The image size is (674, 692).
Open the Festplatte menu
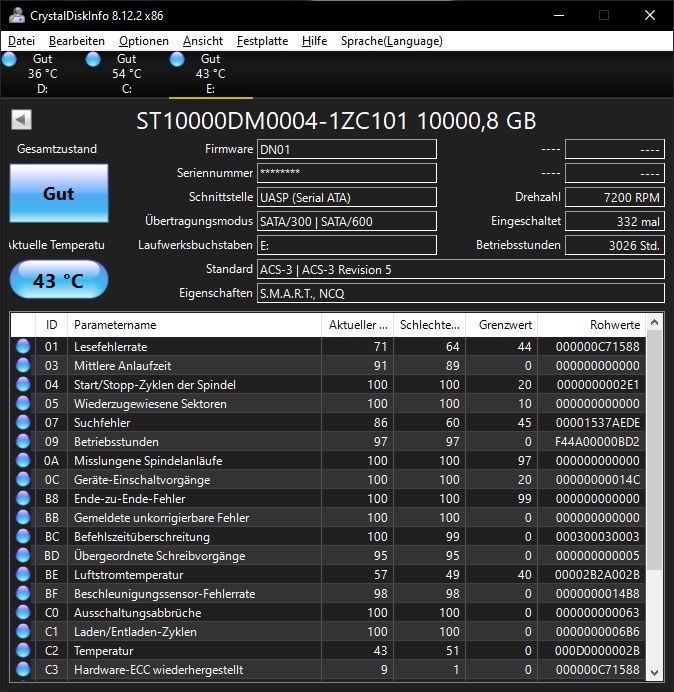point(262,41)
